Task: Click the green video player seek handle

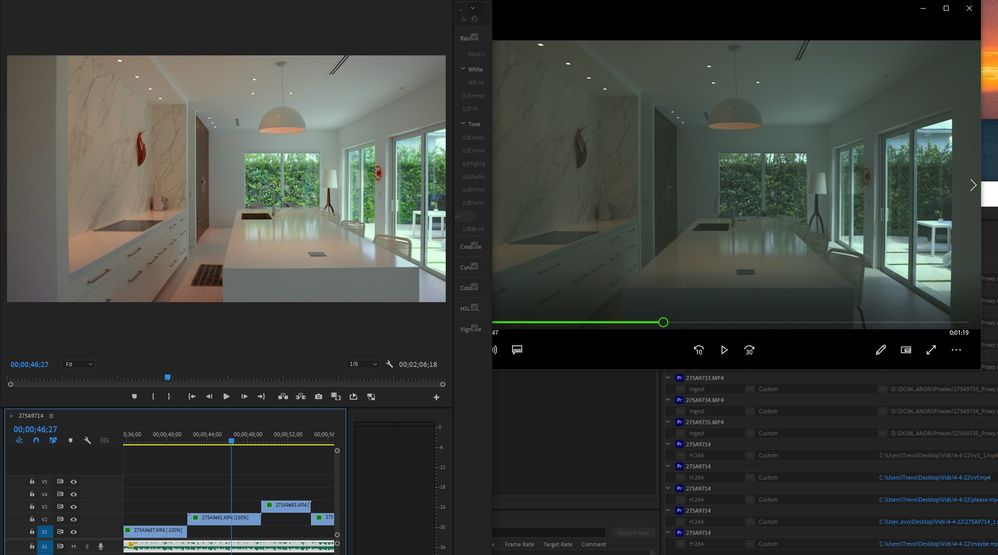Action: (663, 323)
